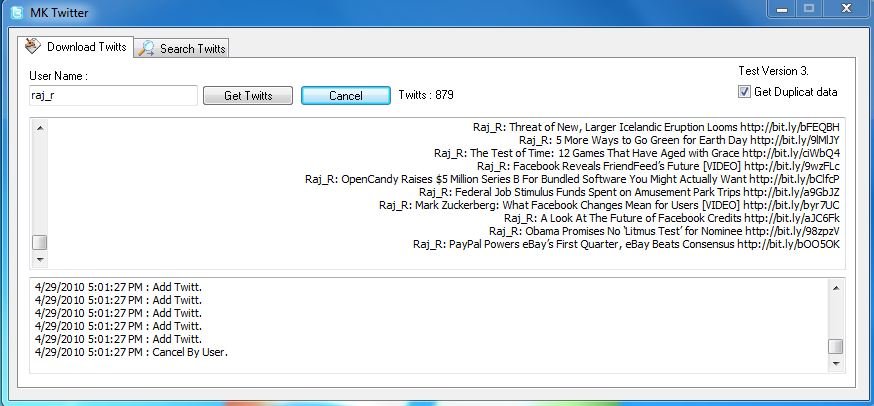Close the MK Twitter window
This screenshot has width=874, height=406.
pos(847,8)
